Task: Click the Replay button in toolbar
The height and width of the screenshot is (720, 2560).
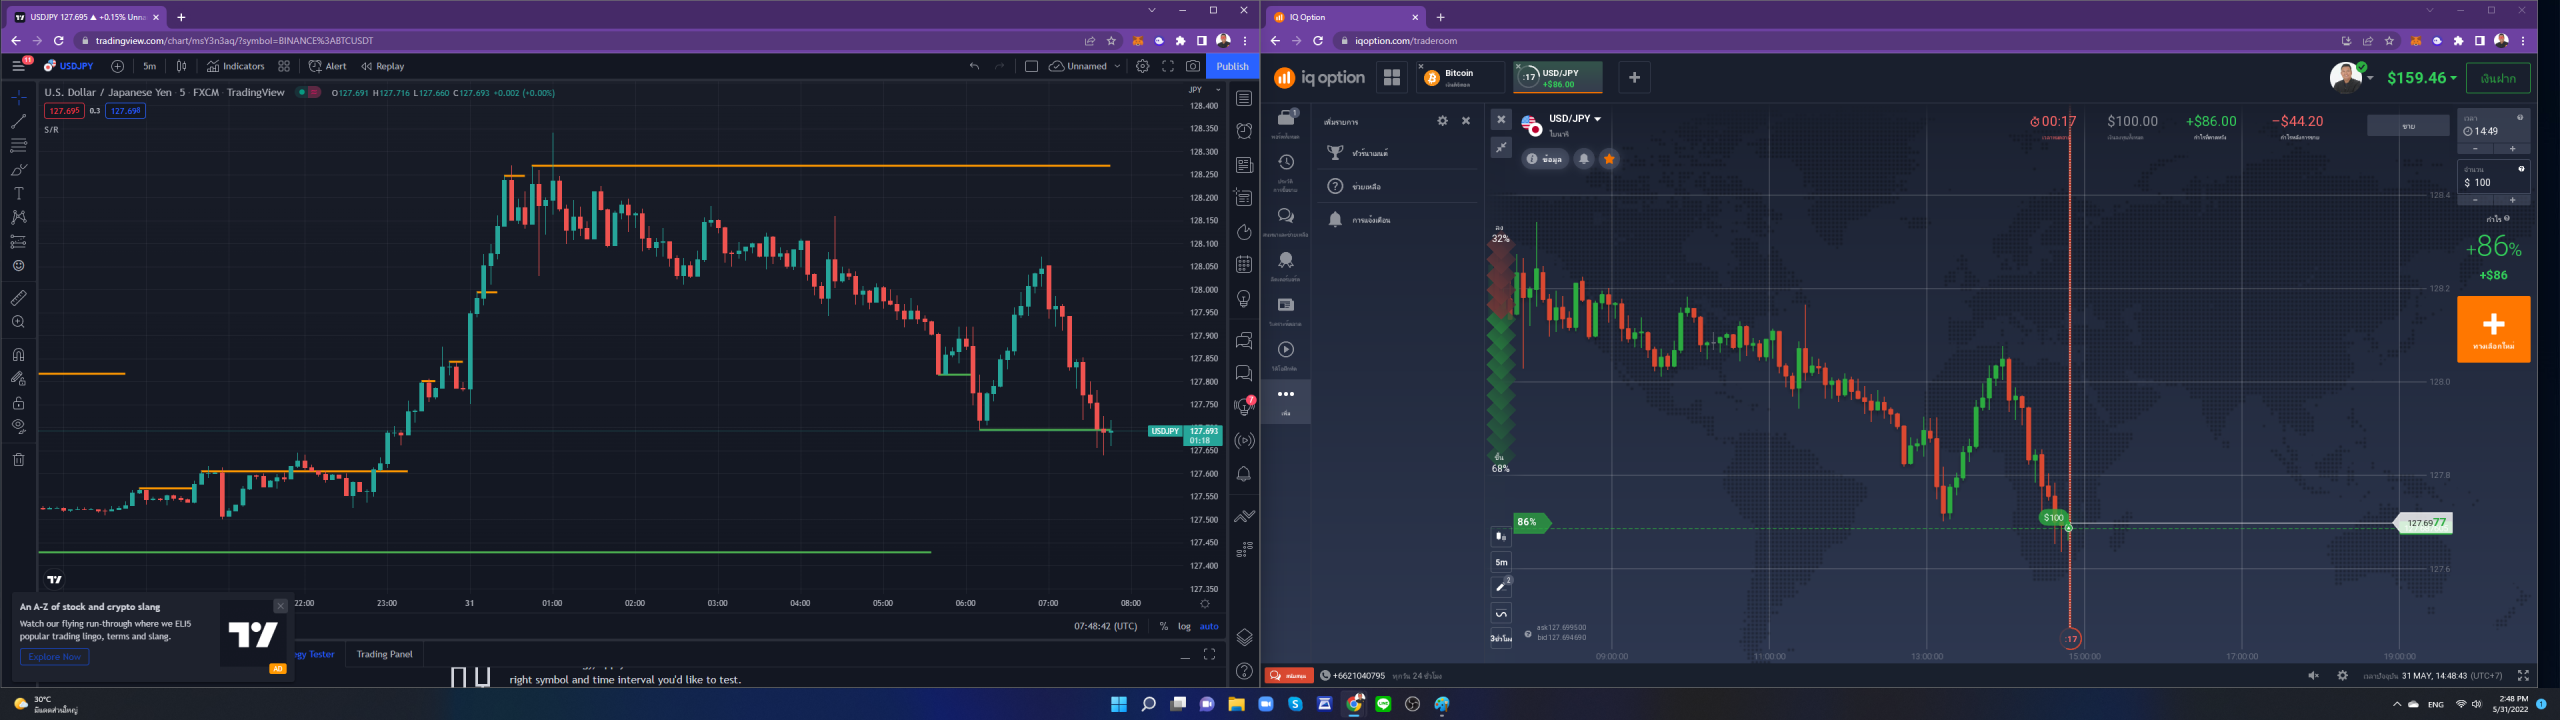Action: tap(383, 66)
